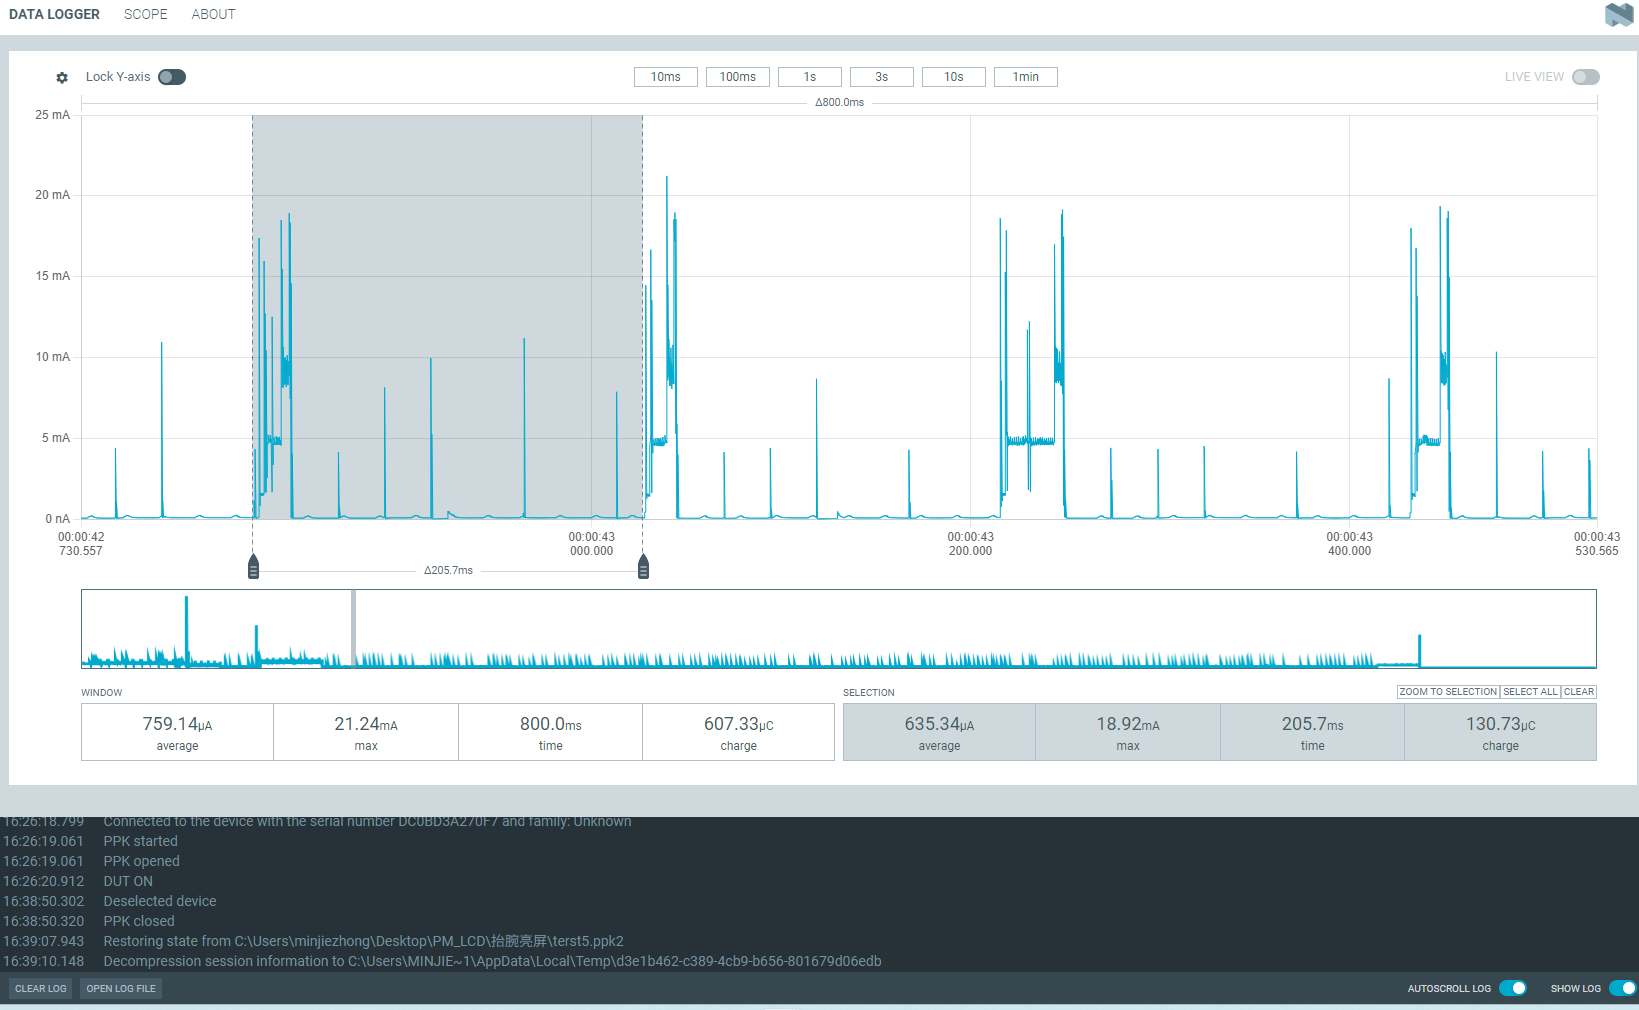Click the Clear Log button
The image size is (1639, 1010).
(x=41, y=988)
